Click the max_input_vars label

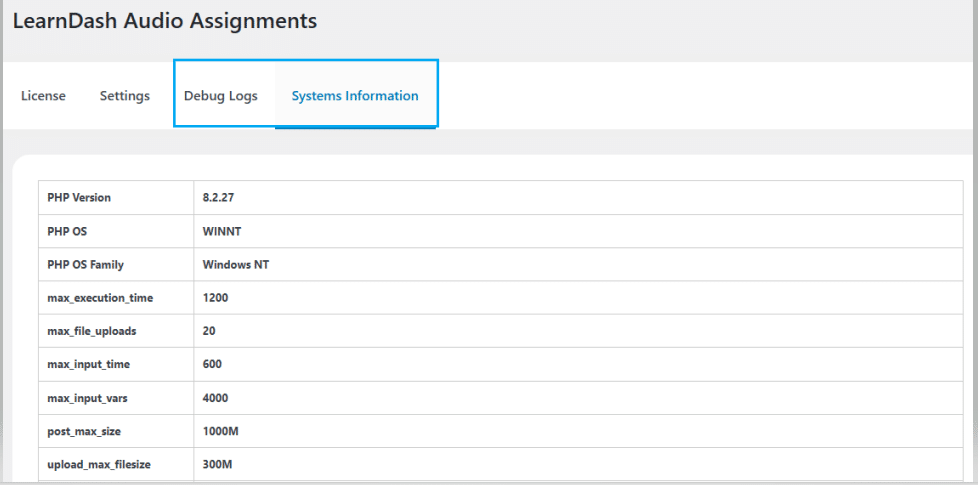(87, 398)
